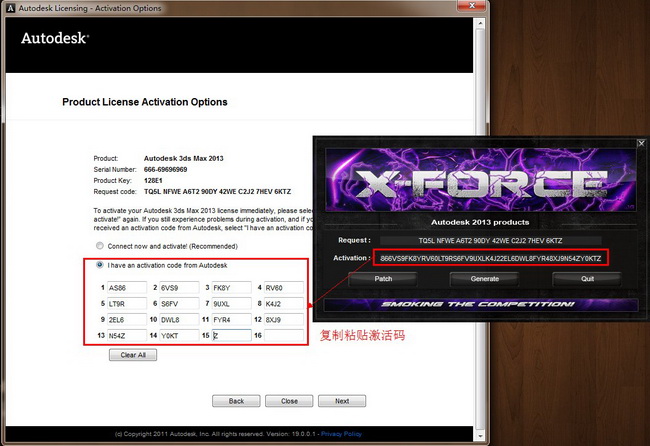650x446 pixels.
Task: Click the product name 'Autodesk 3ds Max 2013'
Action: tap(184, 158)
